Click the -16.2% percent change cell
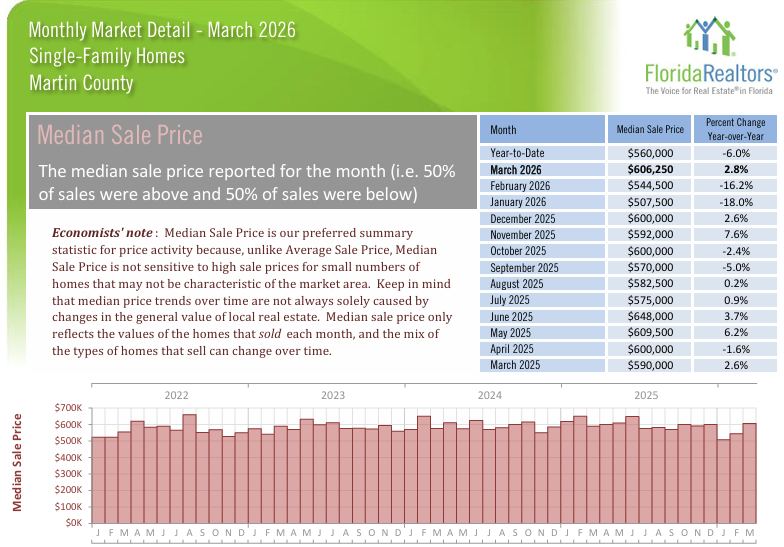Image resolution: width=784 pixels, height=547 pixels. [736, 186]
